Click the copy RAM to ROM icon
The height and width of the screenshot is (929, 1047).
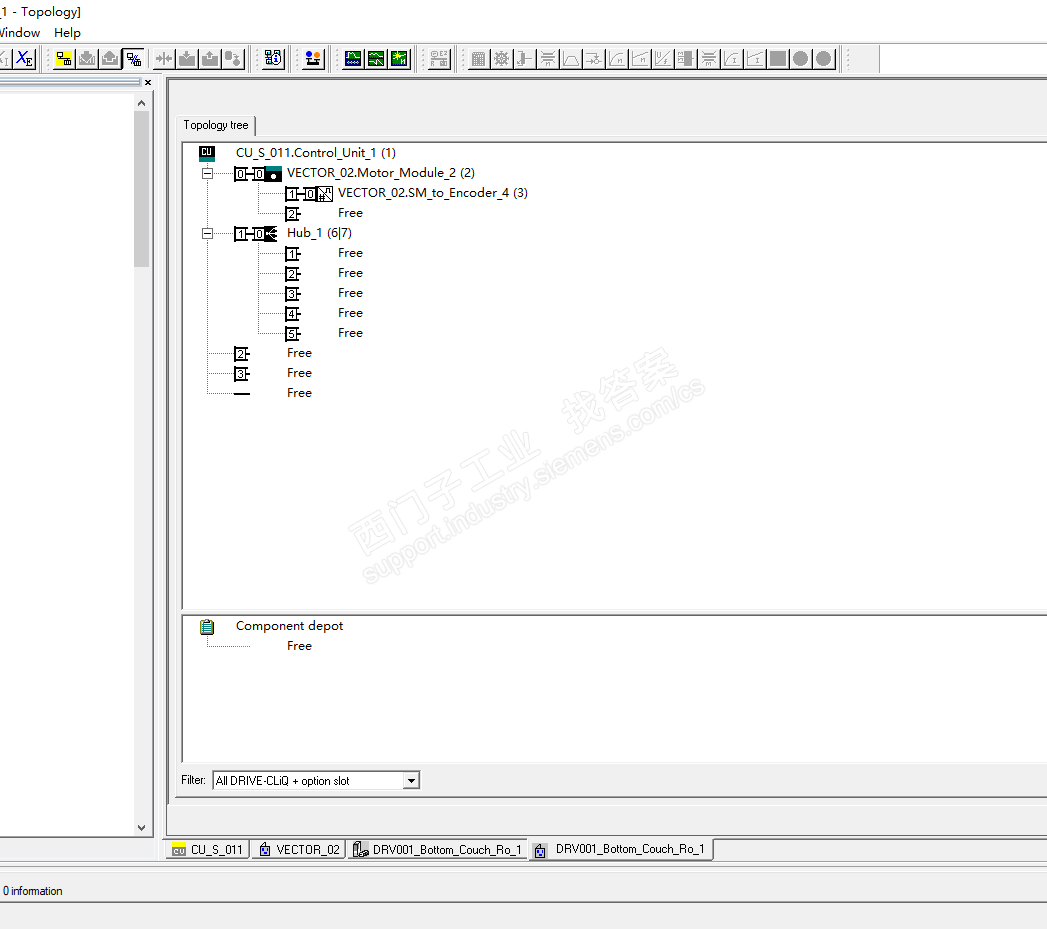233,59
